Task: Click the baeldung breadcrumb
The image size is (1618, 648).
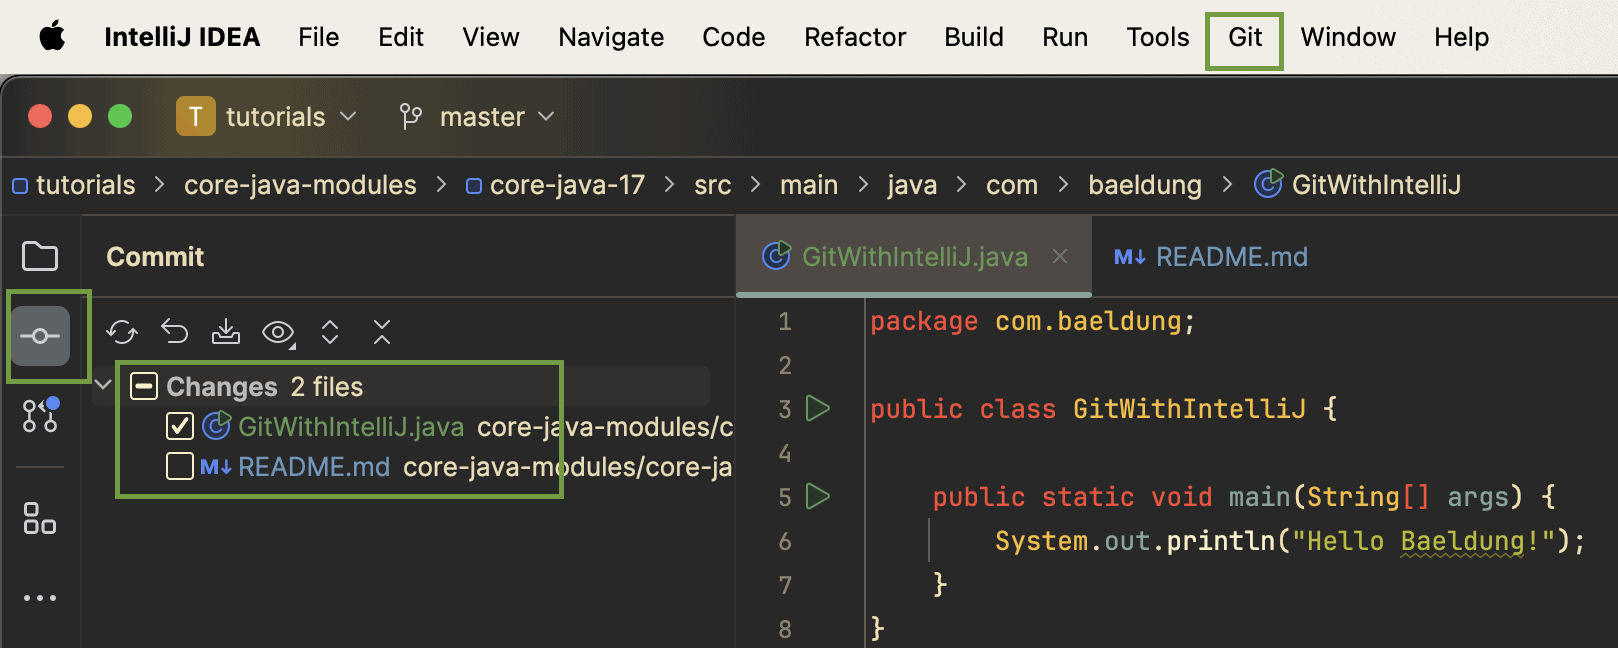Action: click(1145, 185)
